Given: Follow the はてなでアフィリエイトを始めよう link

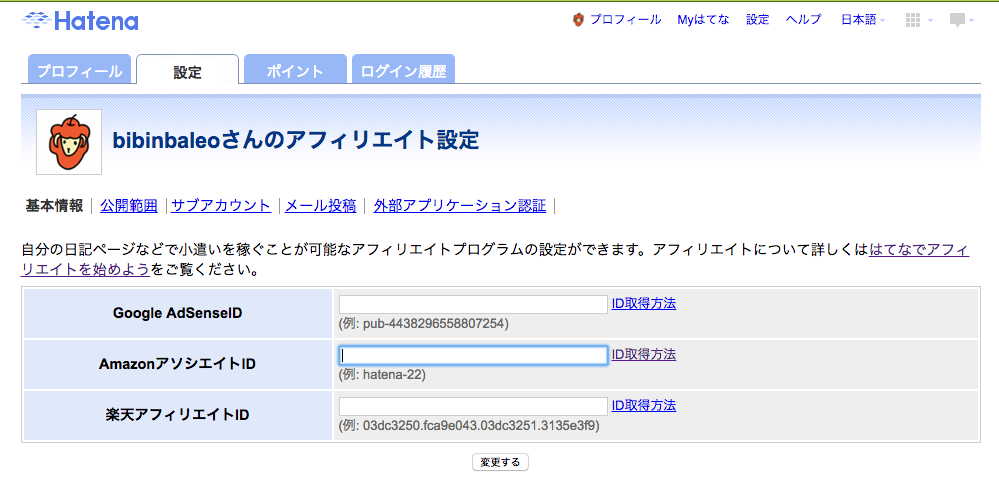Looking at the screenshot, I should [x=918, y=250].
